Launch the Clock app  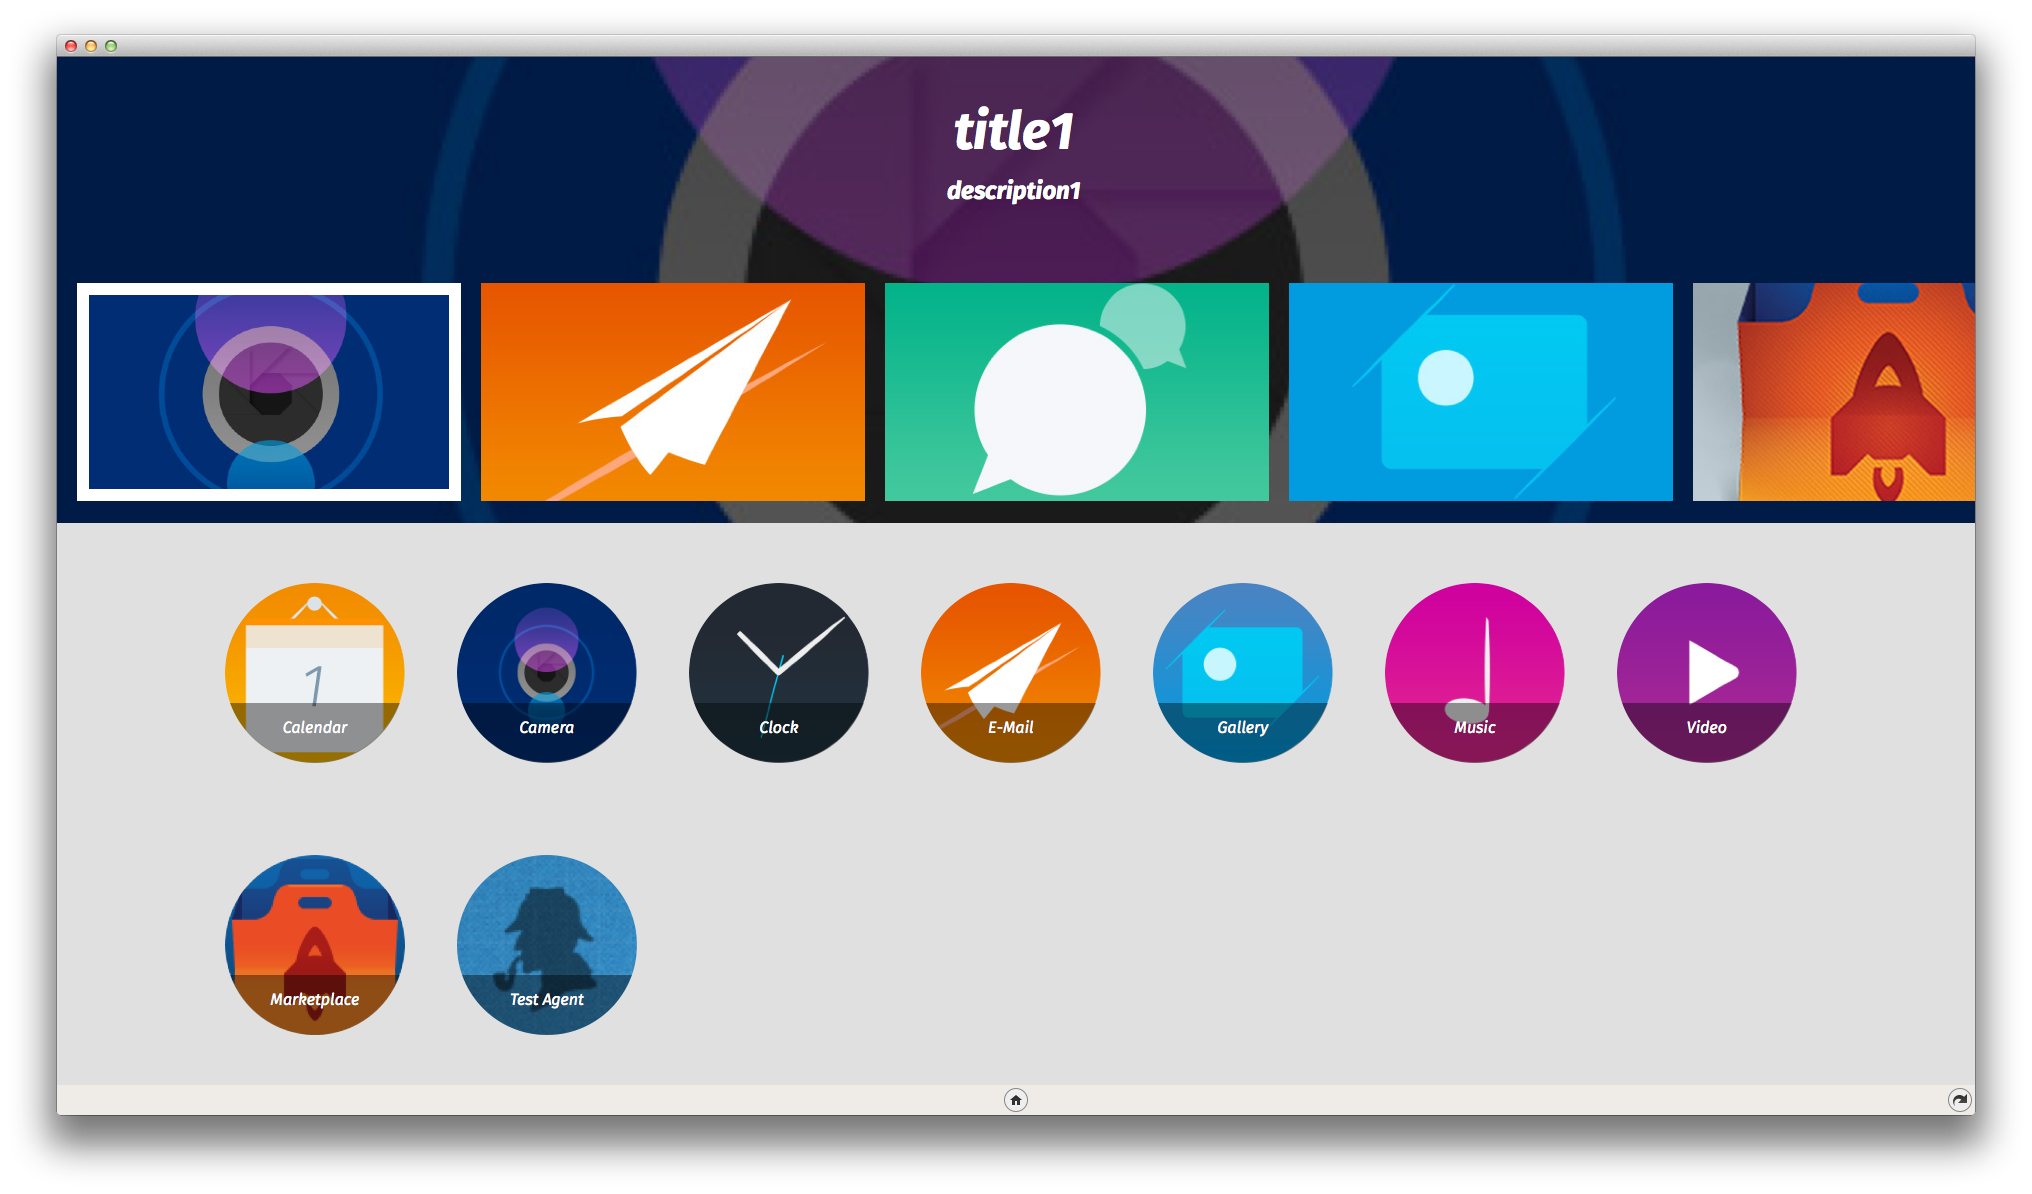click(777, 669)
